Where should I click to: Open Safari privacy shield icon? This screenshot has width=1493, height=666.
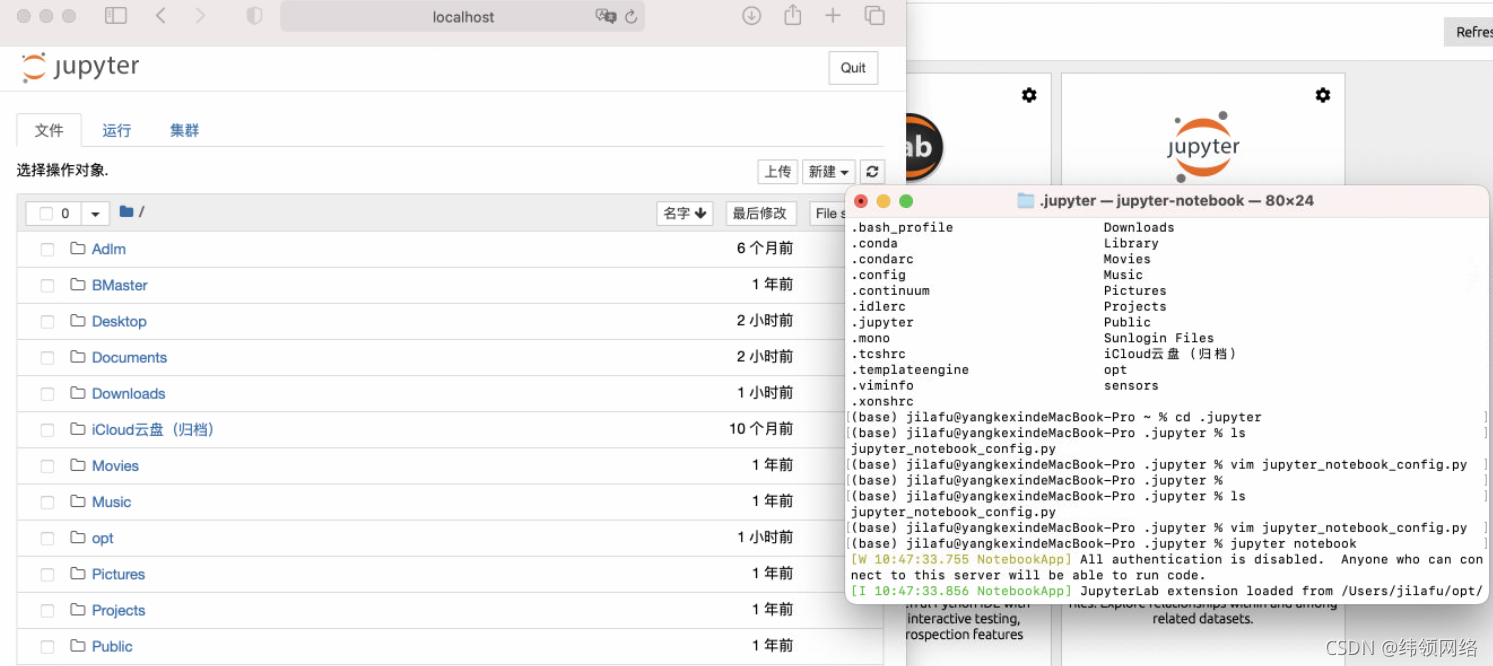(254, 16)
